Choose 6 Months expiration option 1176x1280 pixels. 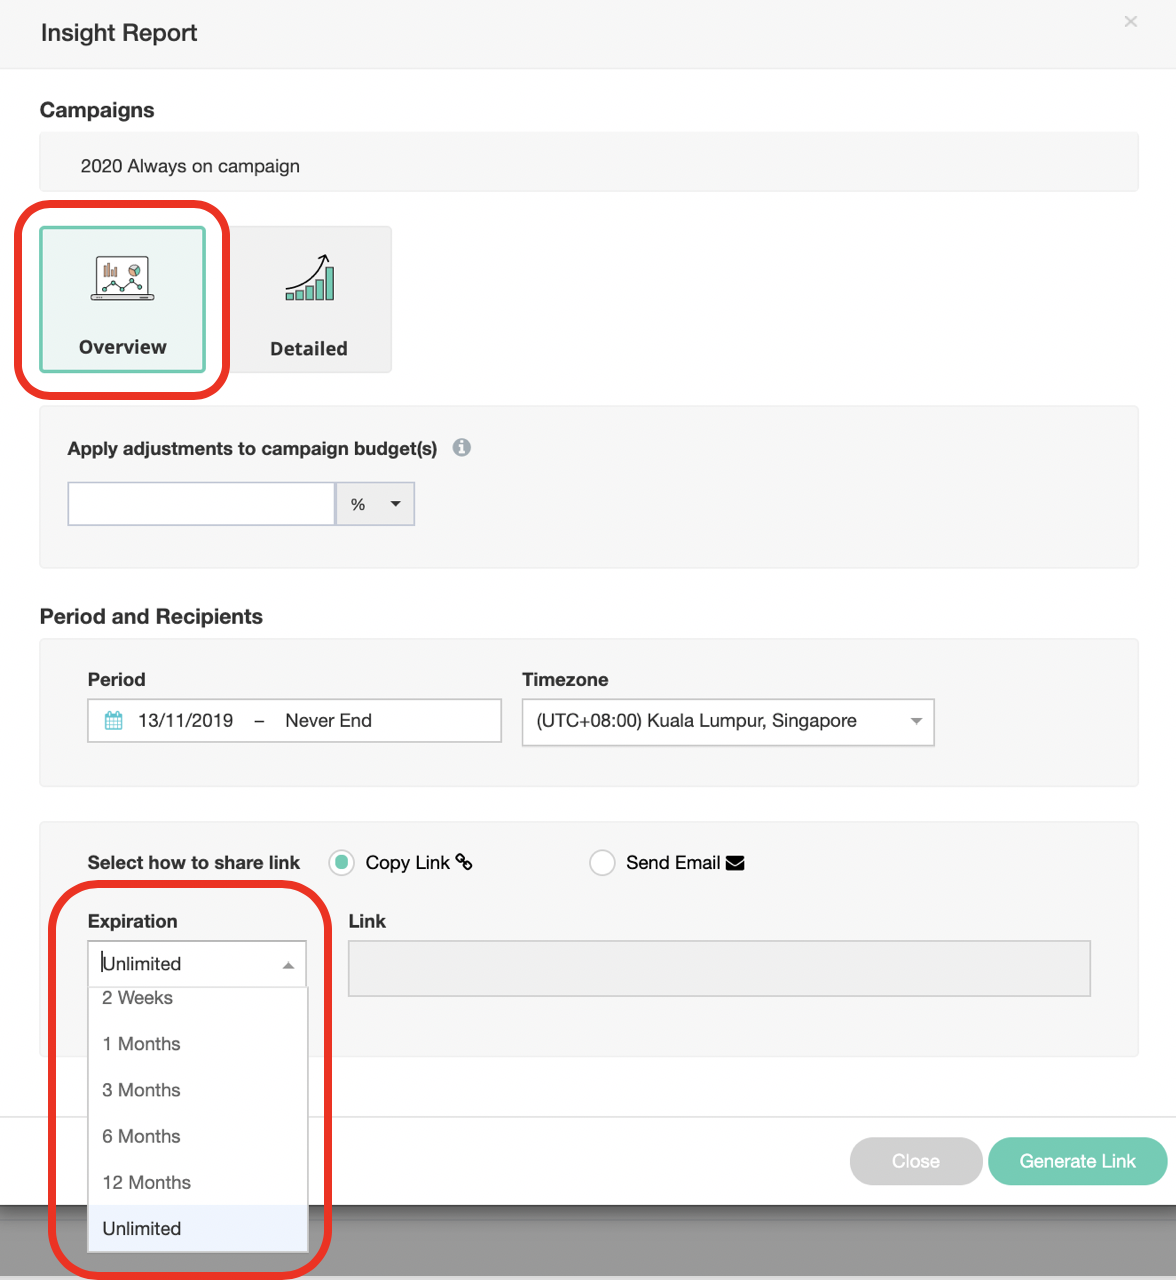(x=142, y=1136)
